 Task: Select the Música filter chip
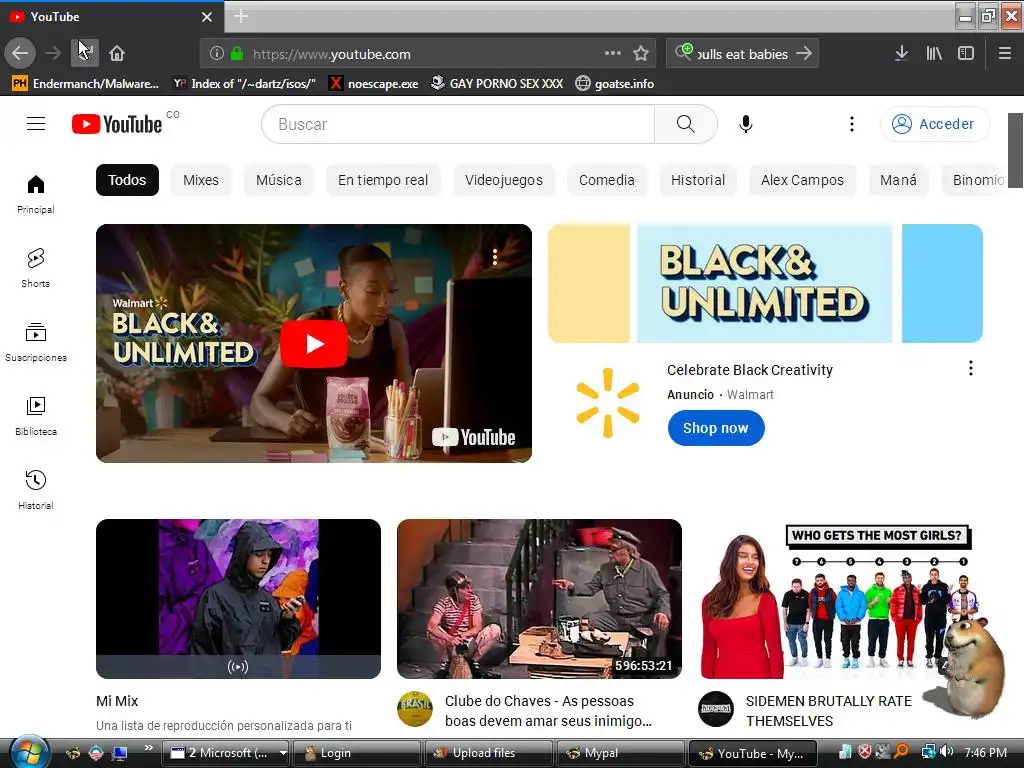279,180
